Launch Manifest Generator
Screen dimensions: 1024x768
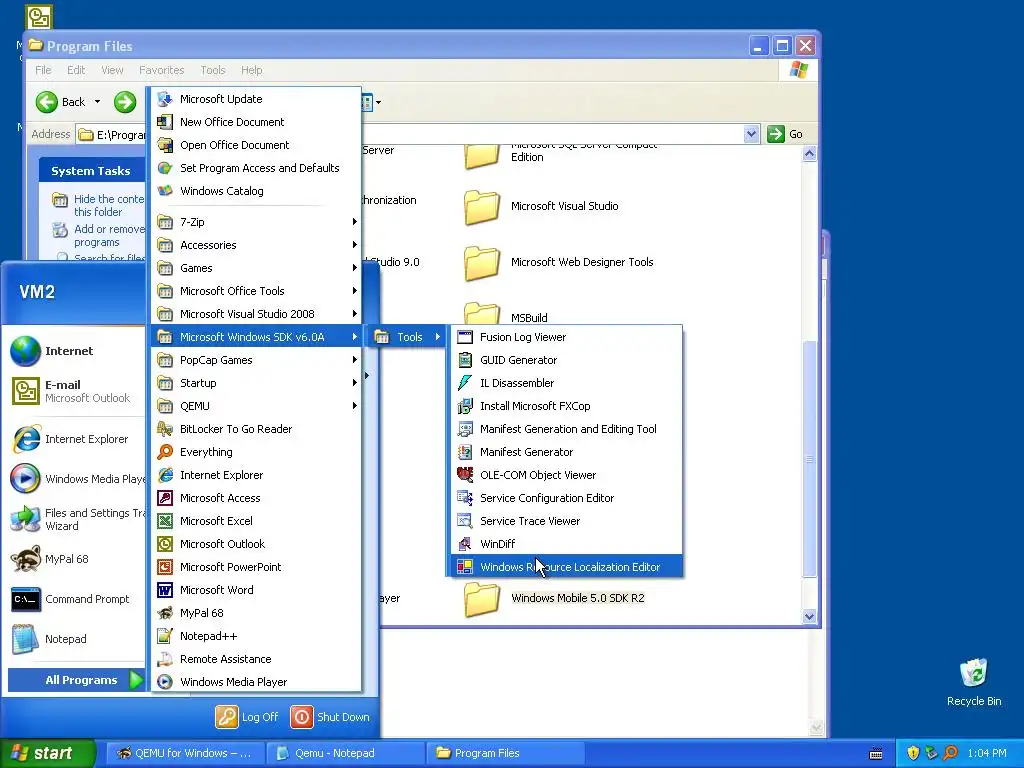point(566,452)
